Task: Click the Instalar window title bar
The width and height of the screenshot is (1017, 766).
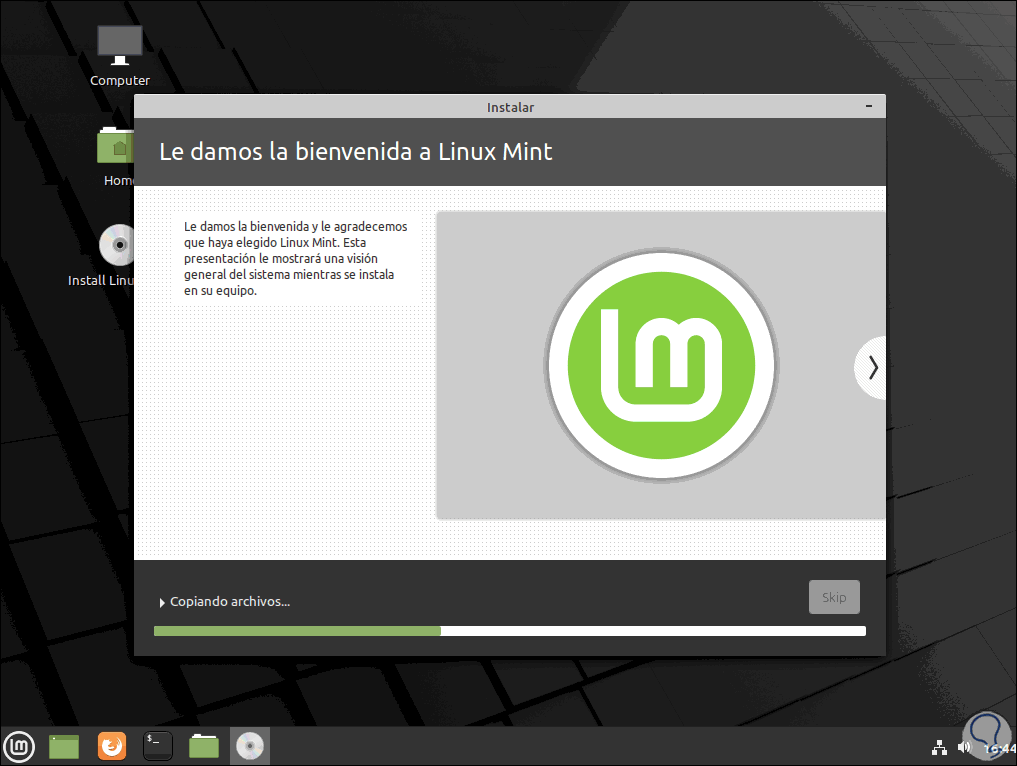Action: click(510, 107)
